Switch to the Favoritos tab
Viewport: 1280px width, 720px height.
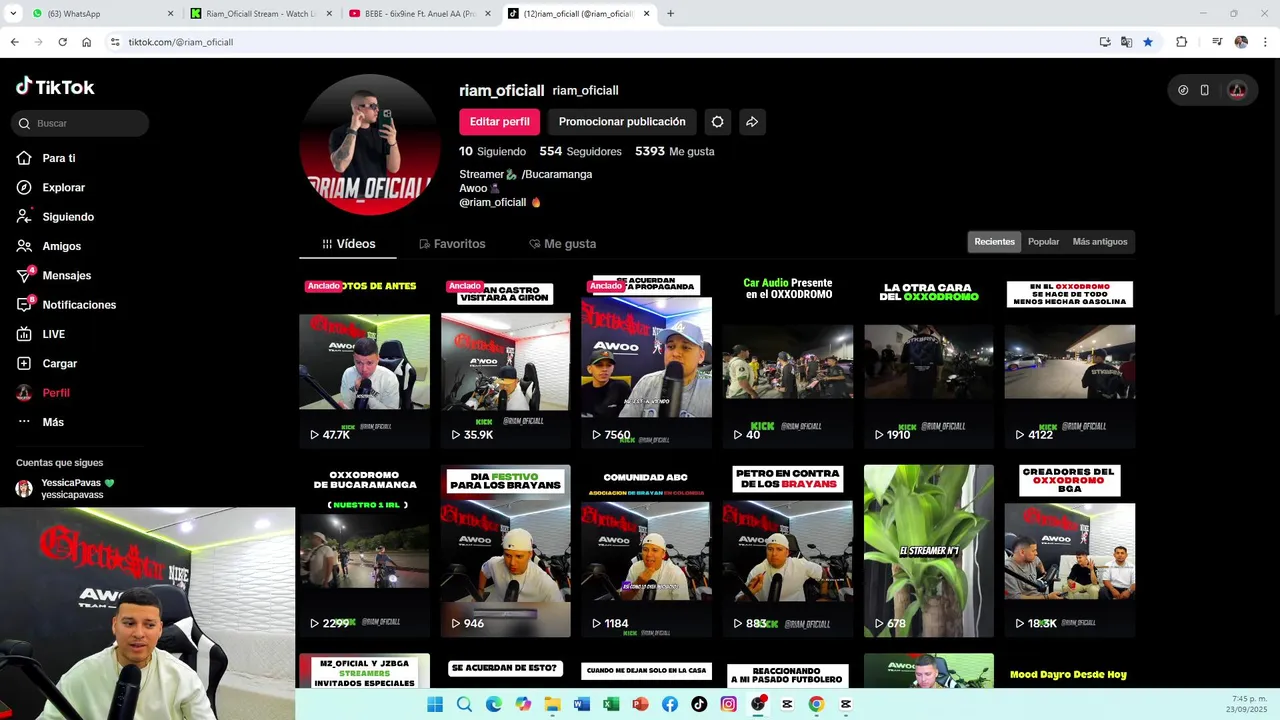452,244
